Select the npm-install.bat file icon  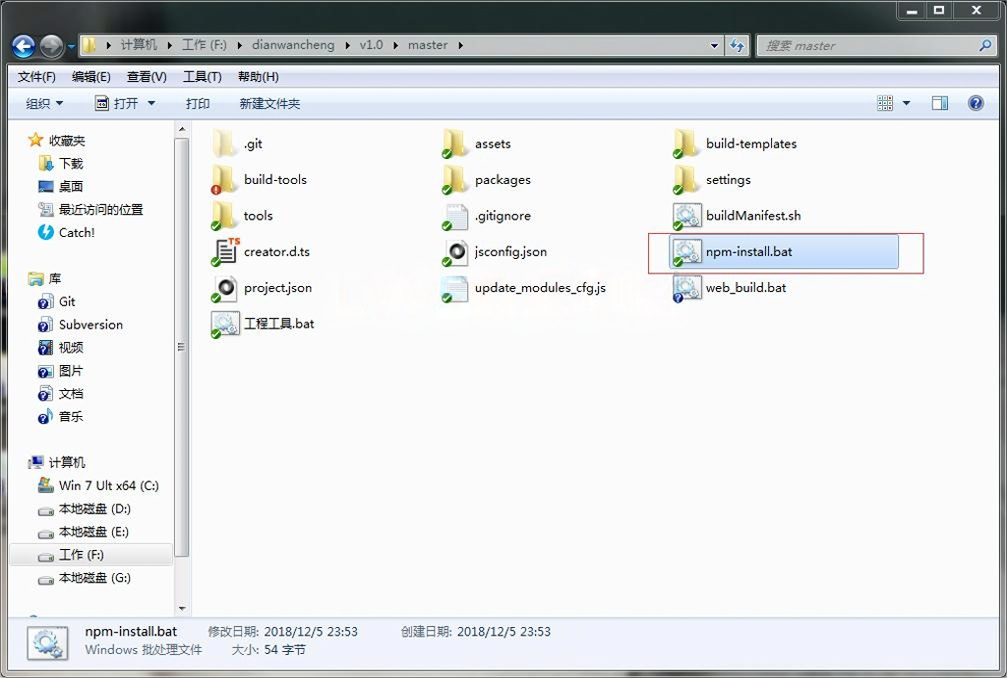click(686, 252)
